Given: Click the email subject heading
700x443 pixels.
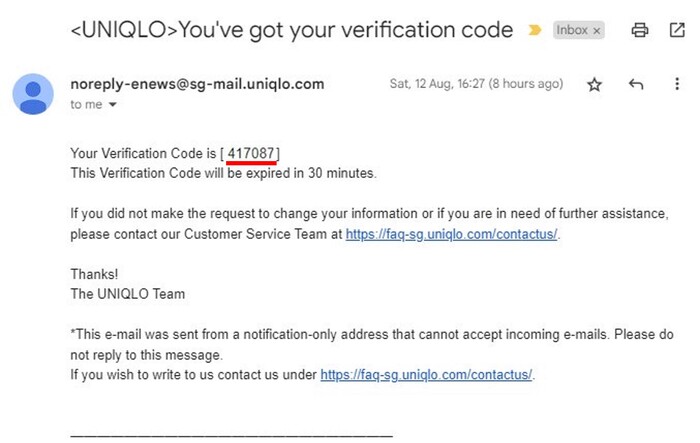Looking at the screenshot, I should tap(291, 31).
